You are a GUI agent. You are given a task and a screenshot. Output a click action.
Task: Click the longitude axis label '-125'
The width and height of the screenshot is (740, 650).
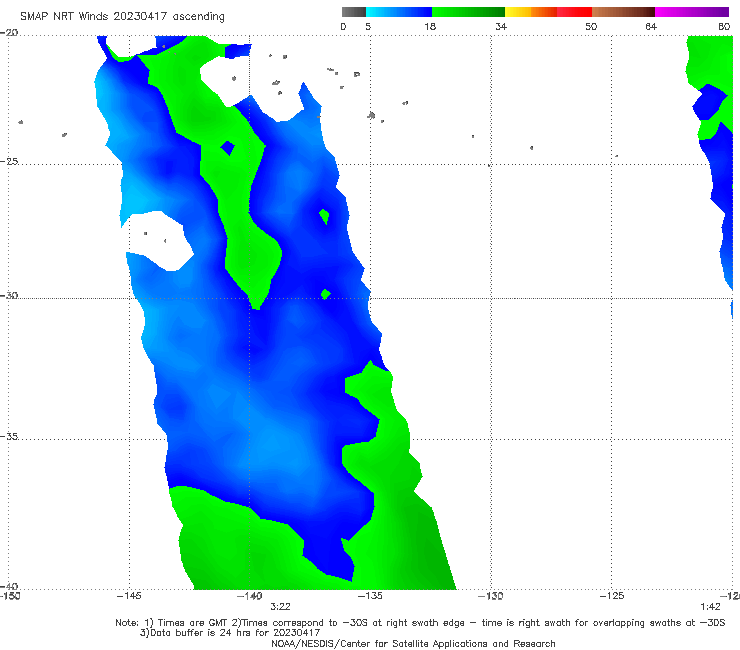pyautogui.click(x=612, y=596)
